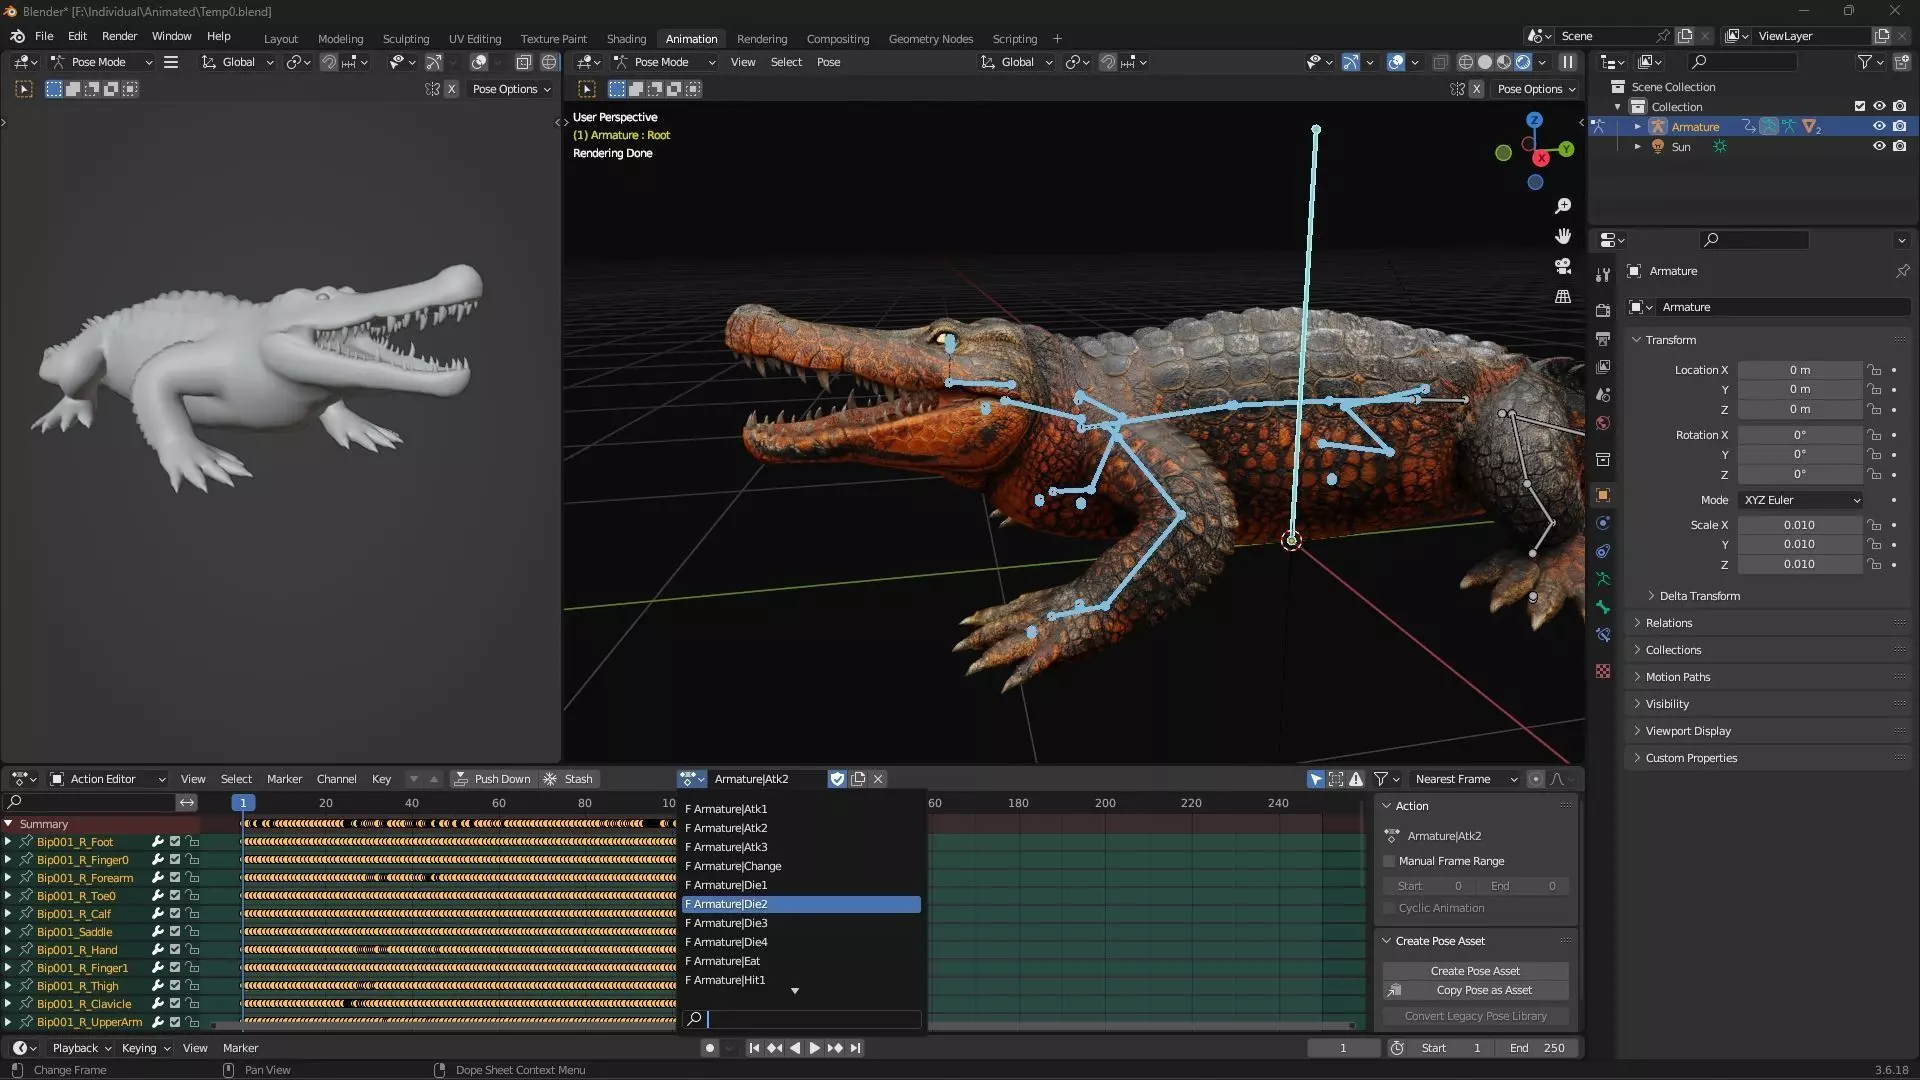Viewport: 1920px width, 1080px height.
Task: Select solid viewport shading
Action: 1485,62
